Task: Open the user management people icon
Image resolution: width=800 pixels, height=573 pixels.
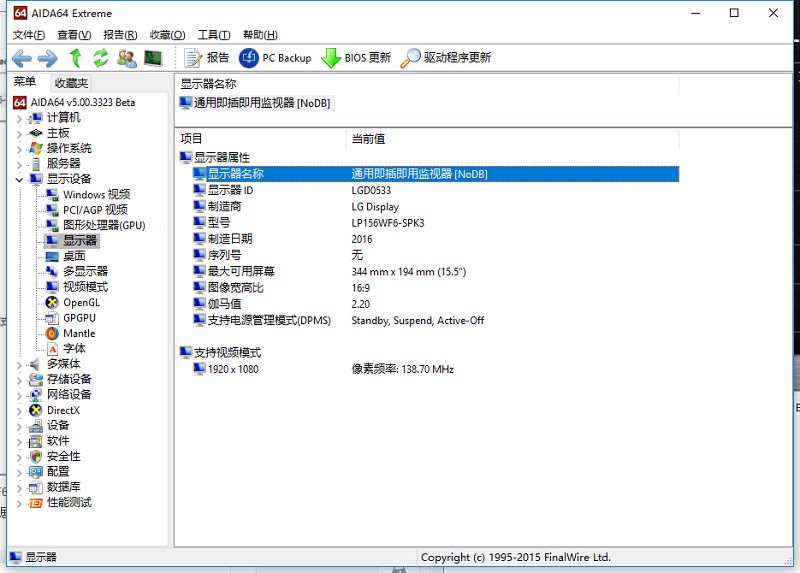Action: [x=127, y=58]
